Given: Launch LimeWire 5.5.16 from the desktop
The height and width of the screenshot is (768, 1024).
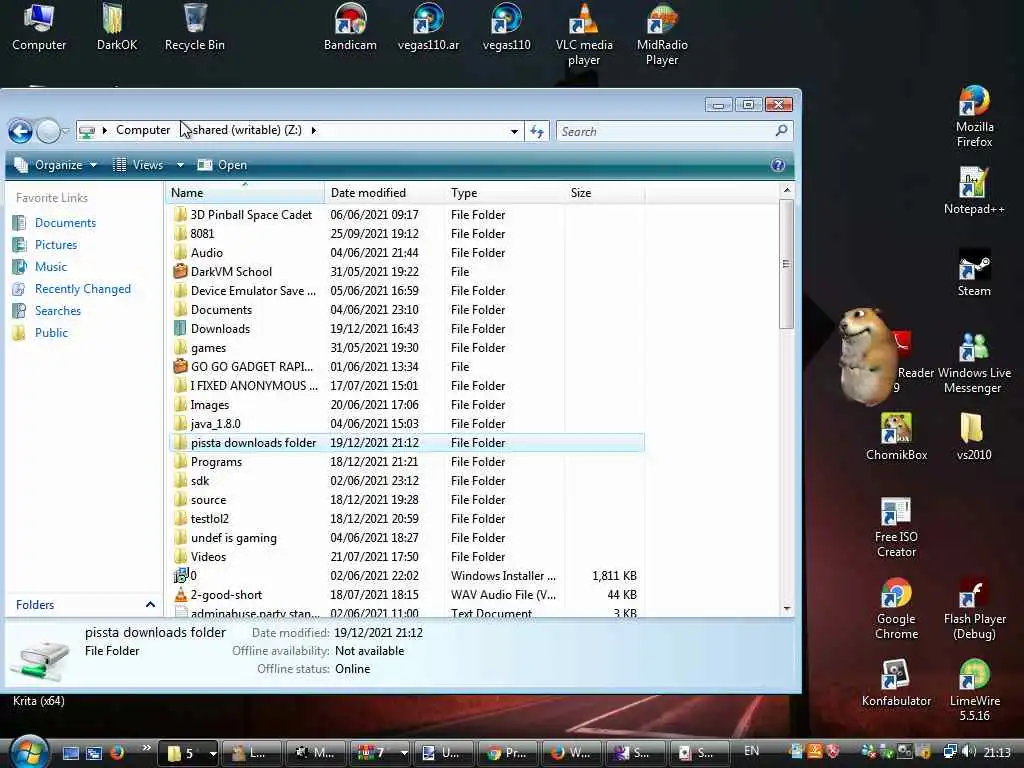Looking at the screenshot, I should [x=974, y=691].
